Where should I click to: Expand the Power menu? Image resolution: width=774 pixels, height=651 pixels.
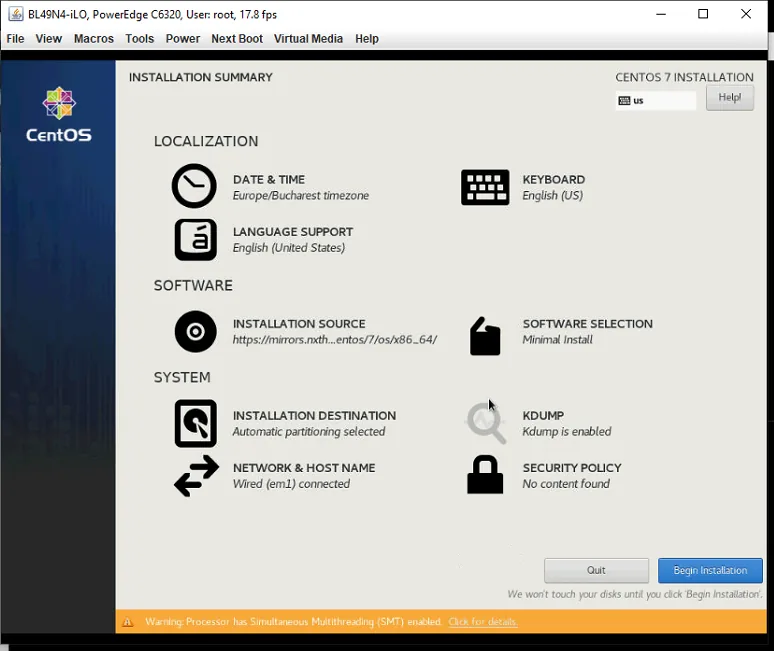[183, 38]
